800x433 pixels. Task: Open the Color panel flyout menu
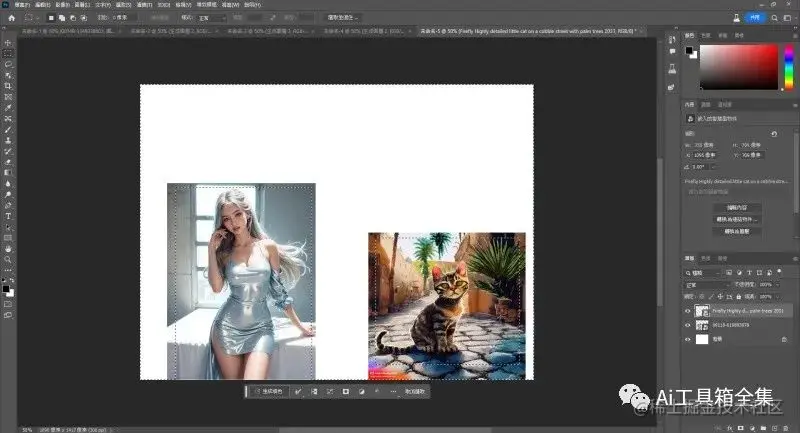795,36
